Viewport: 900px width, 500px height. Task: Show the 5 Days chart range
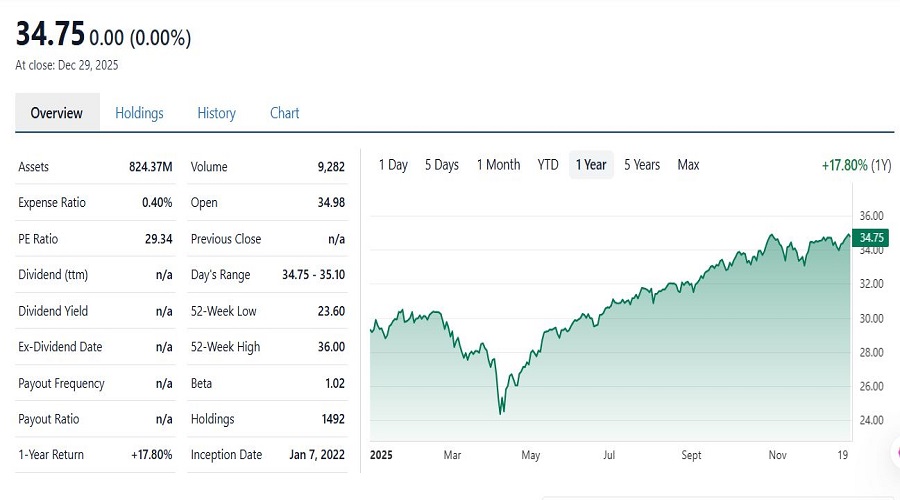tap(441, 165)
